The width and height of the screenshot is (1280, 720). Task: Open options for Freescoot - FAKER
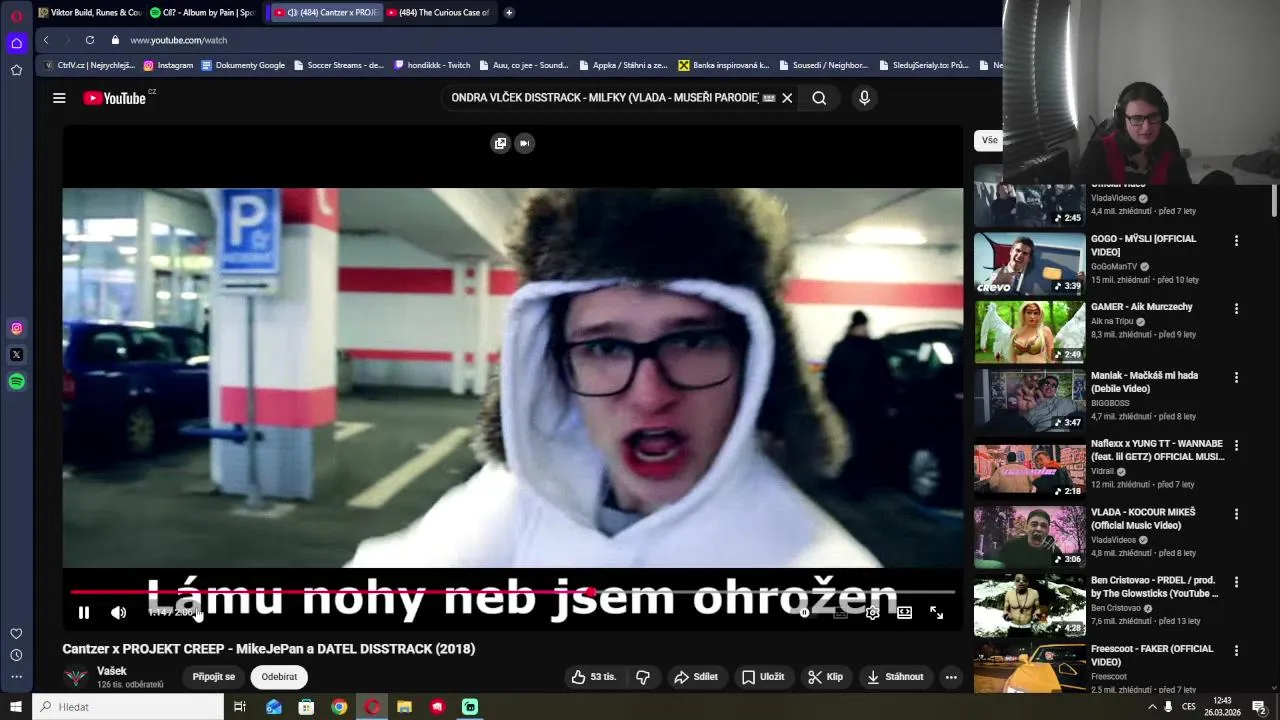1236,651
